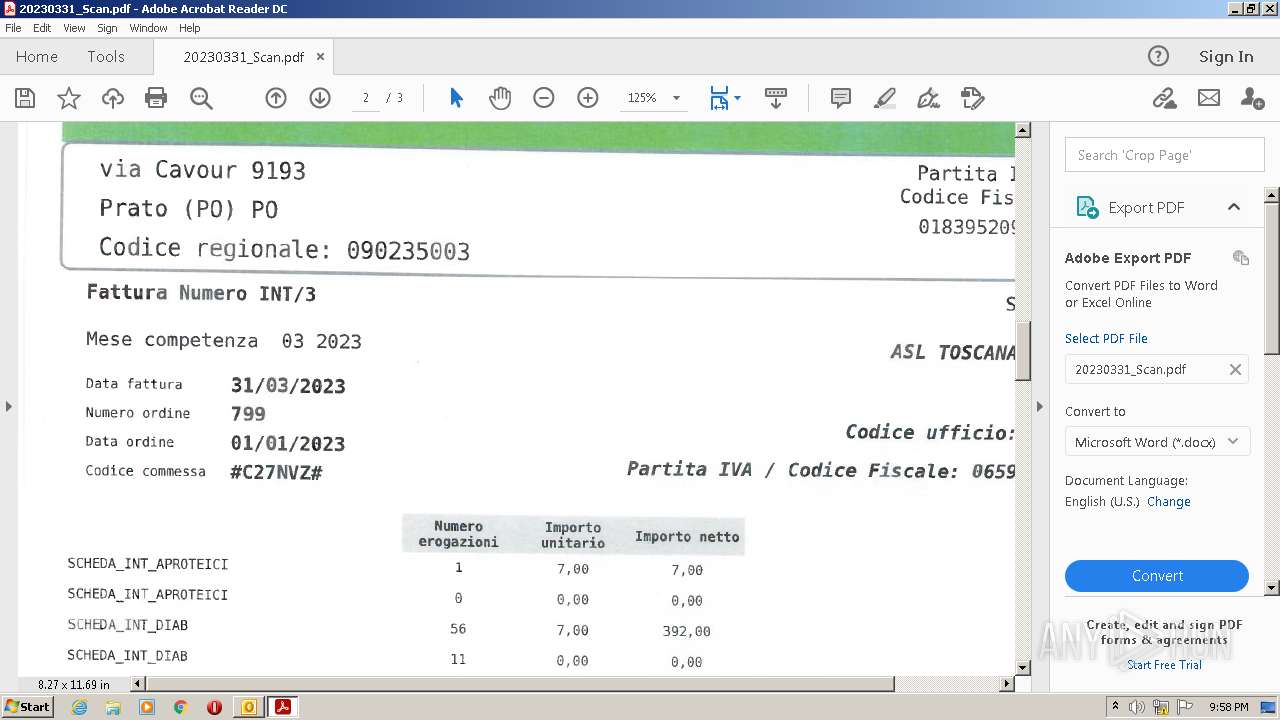Open the Sign menu
Screen dimensions: 1280x720
click(x=107, y=28)
